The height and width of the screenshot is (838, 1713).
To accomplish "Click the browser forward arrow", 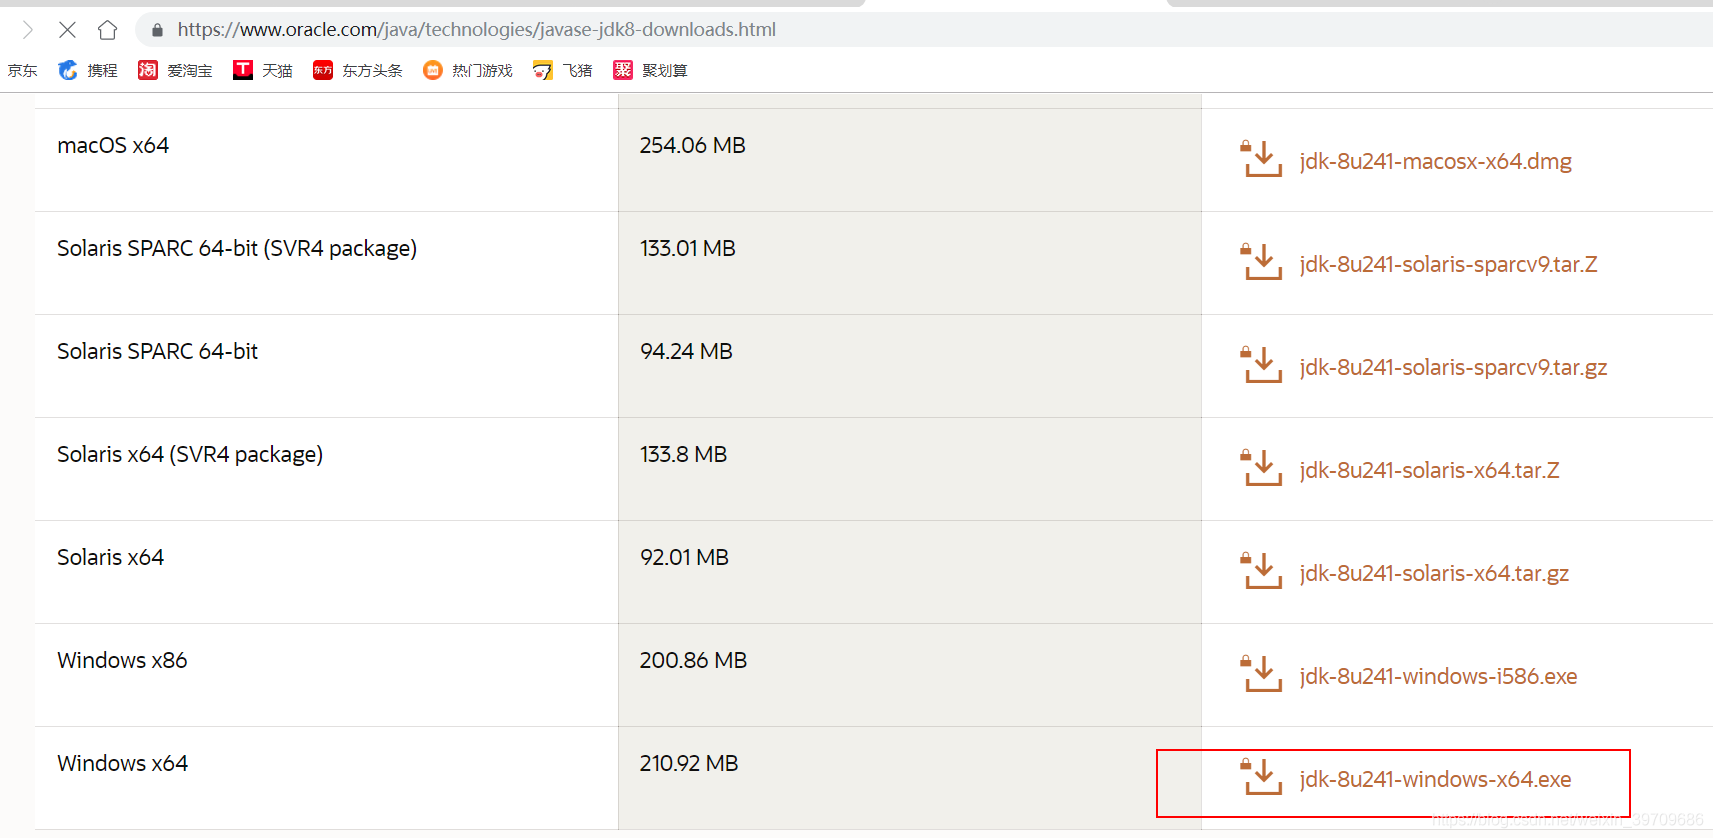I will [x=27, y=30].
